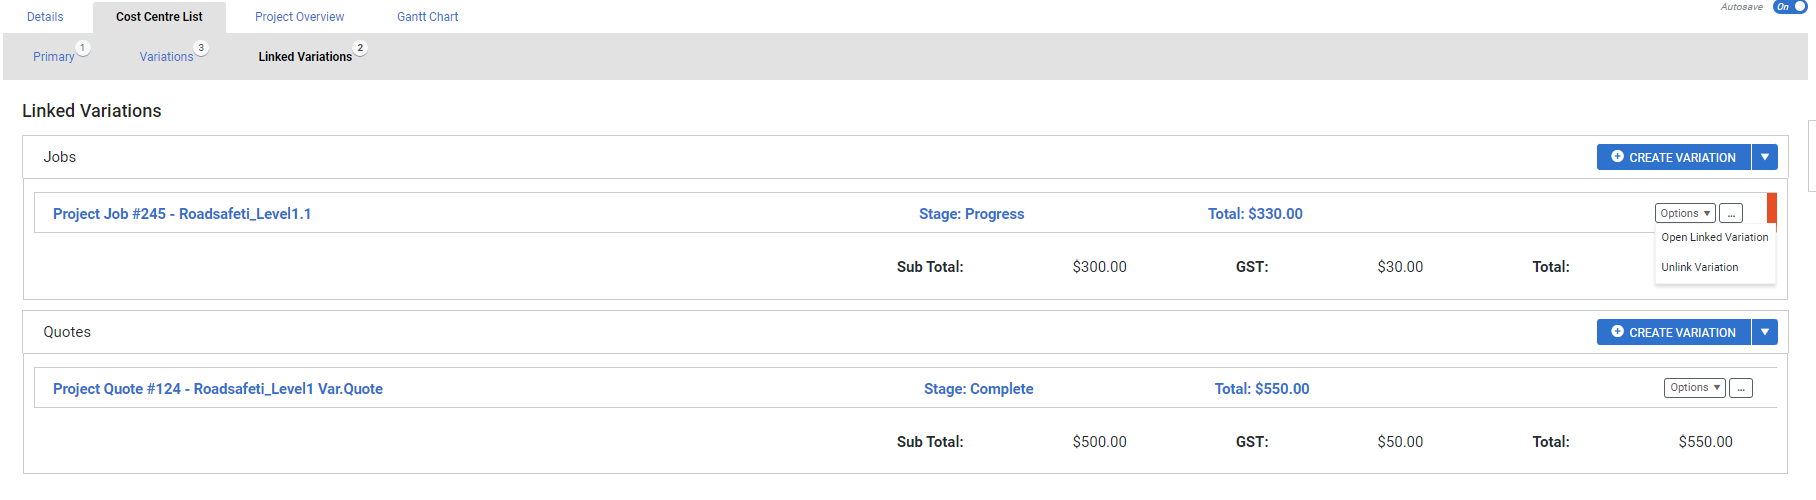Choose Unlink Variation menu entry
Image resolution: width=1816 pixels, height=500 pixels.
pyautogui.click(x=1700, y=267)
